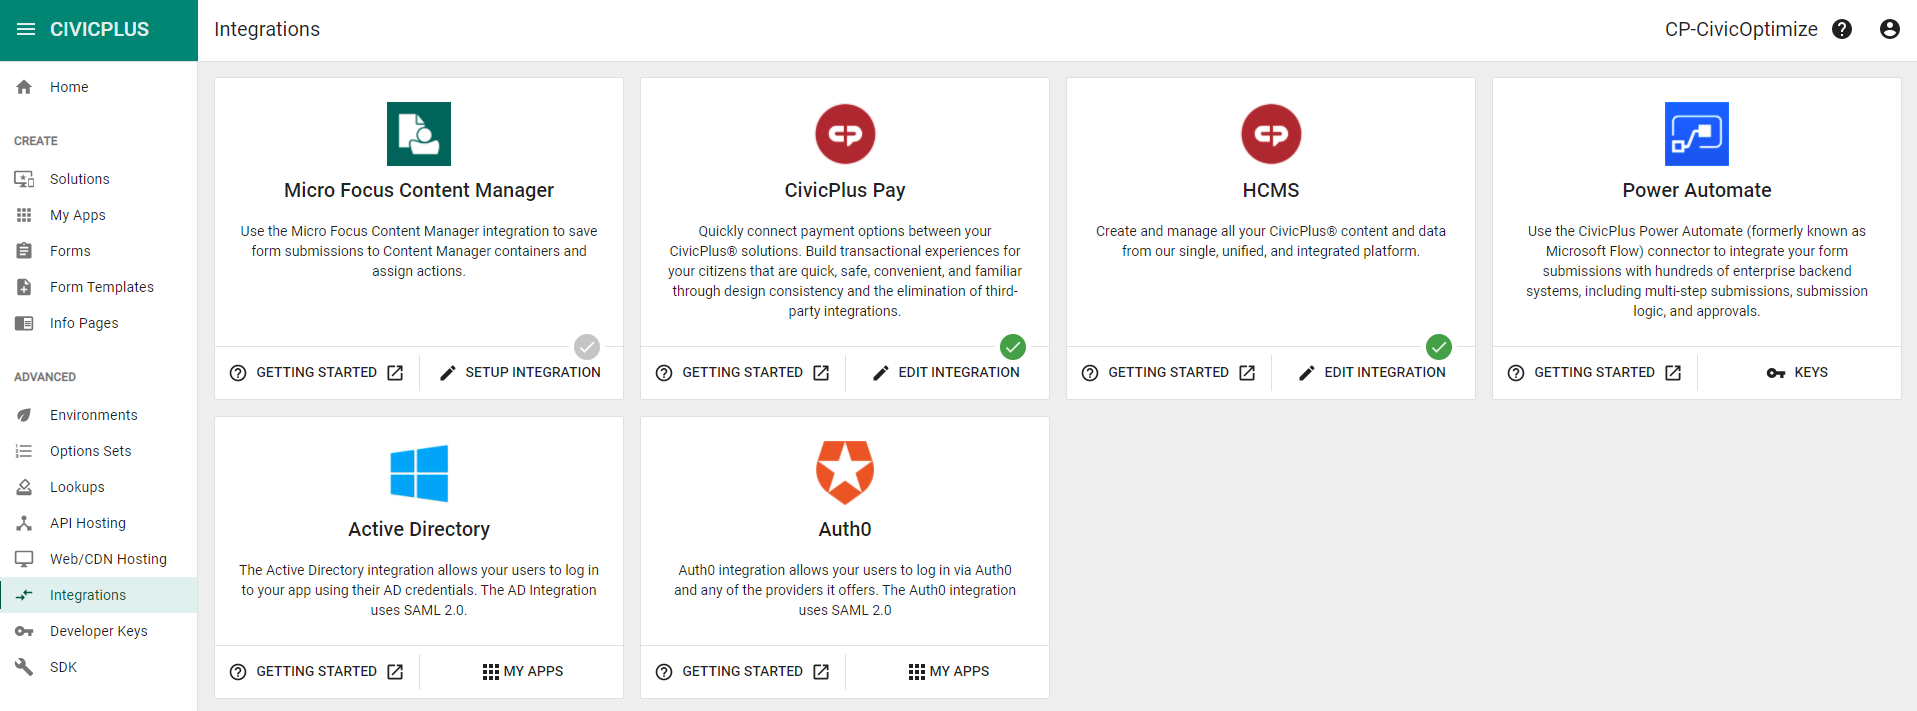Click green status check on HCMS card
The image size is (1917, 711).
pyautogui.click(x=1439, y=347)
